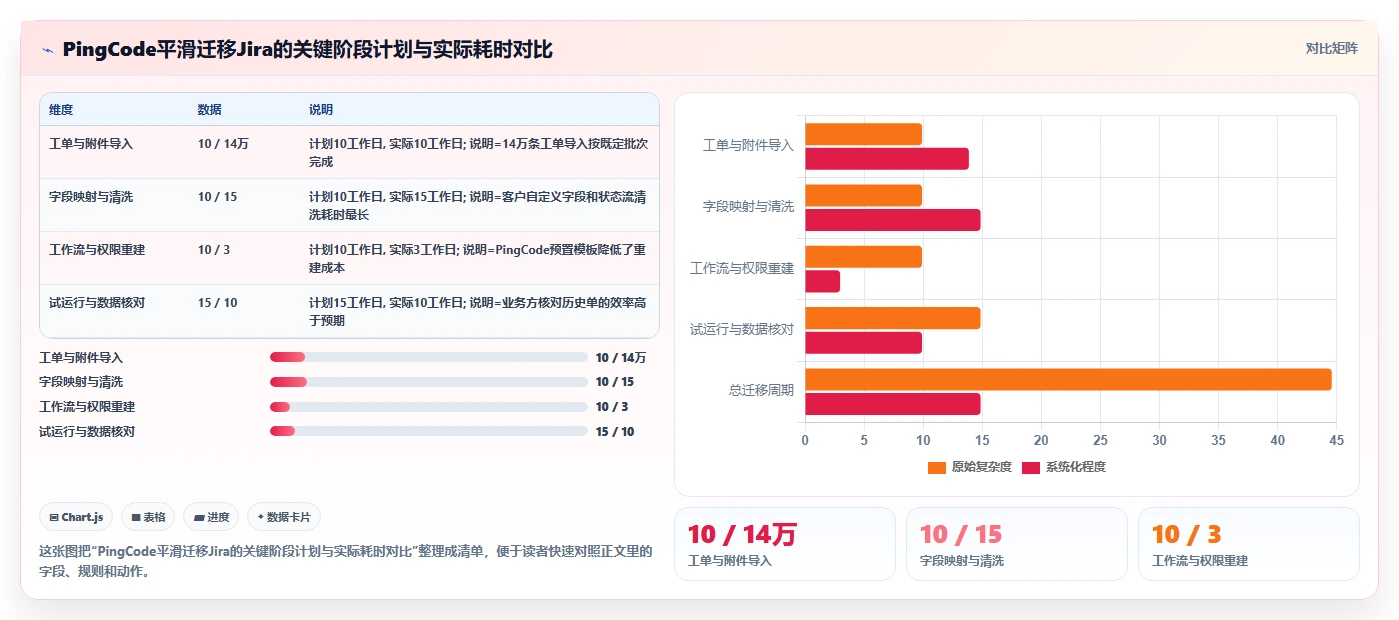
Task: Click the 工作流与权限重建 chart axis label
Action: click(742, 268)
